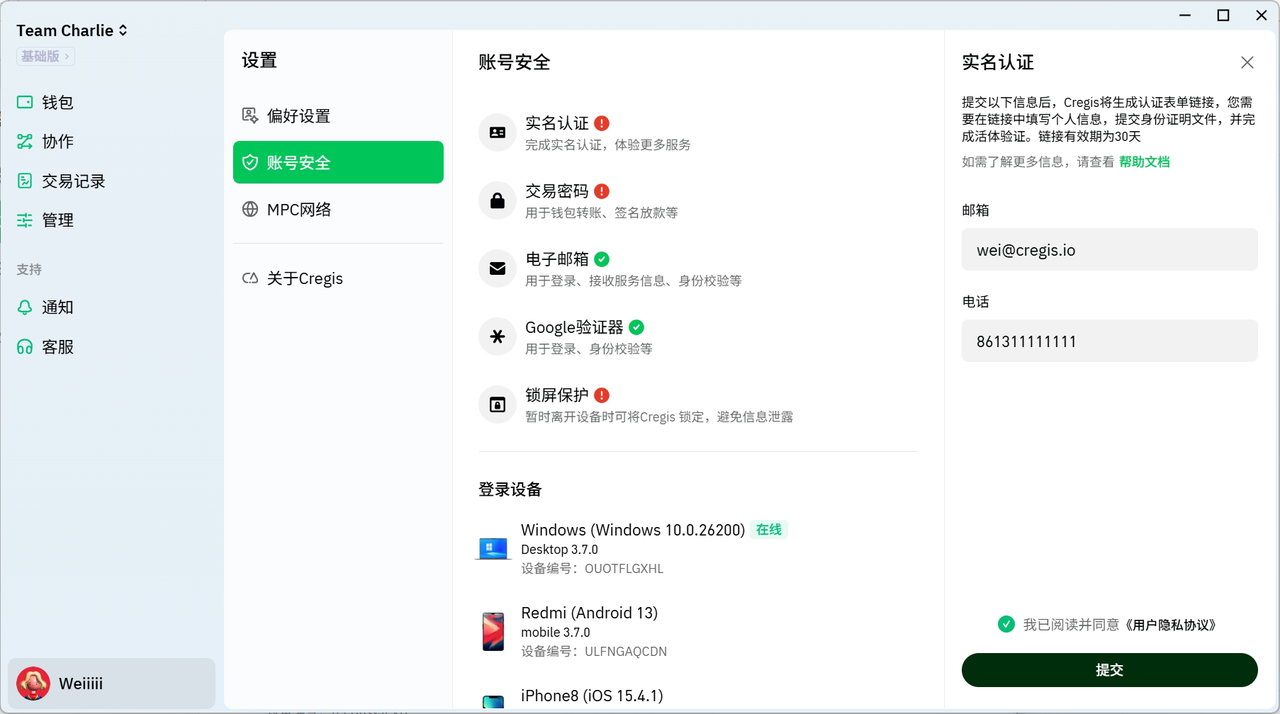This screenshot has width=1280, height=714.
Task: Toggle the privacy agreement consent checkbox
Action: 1006,624
